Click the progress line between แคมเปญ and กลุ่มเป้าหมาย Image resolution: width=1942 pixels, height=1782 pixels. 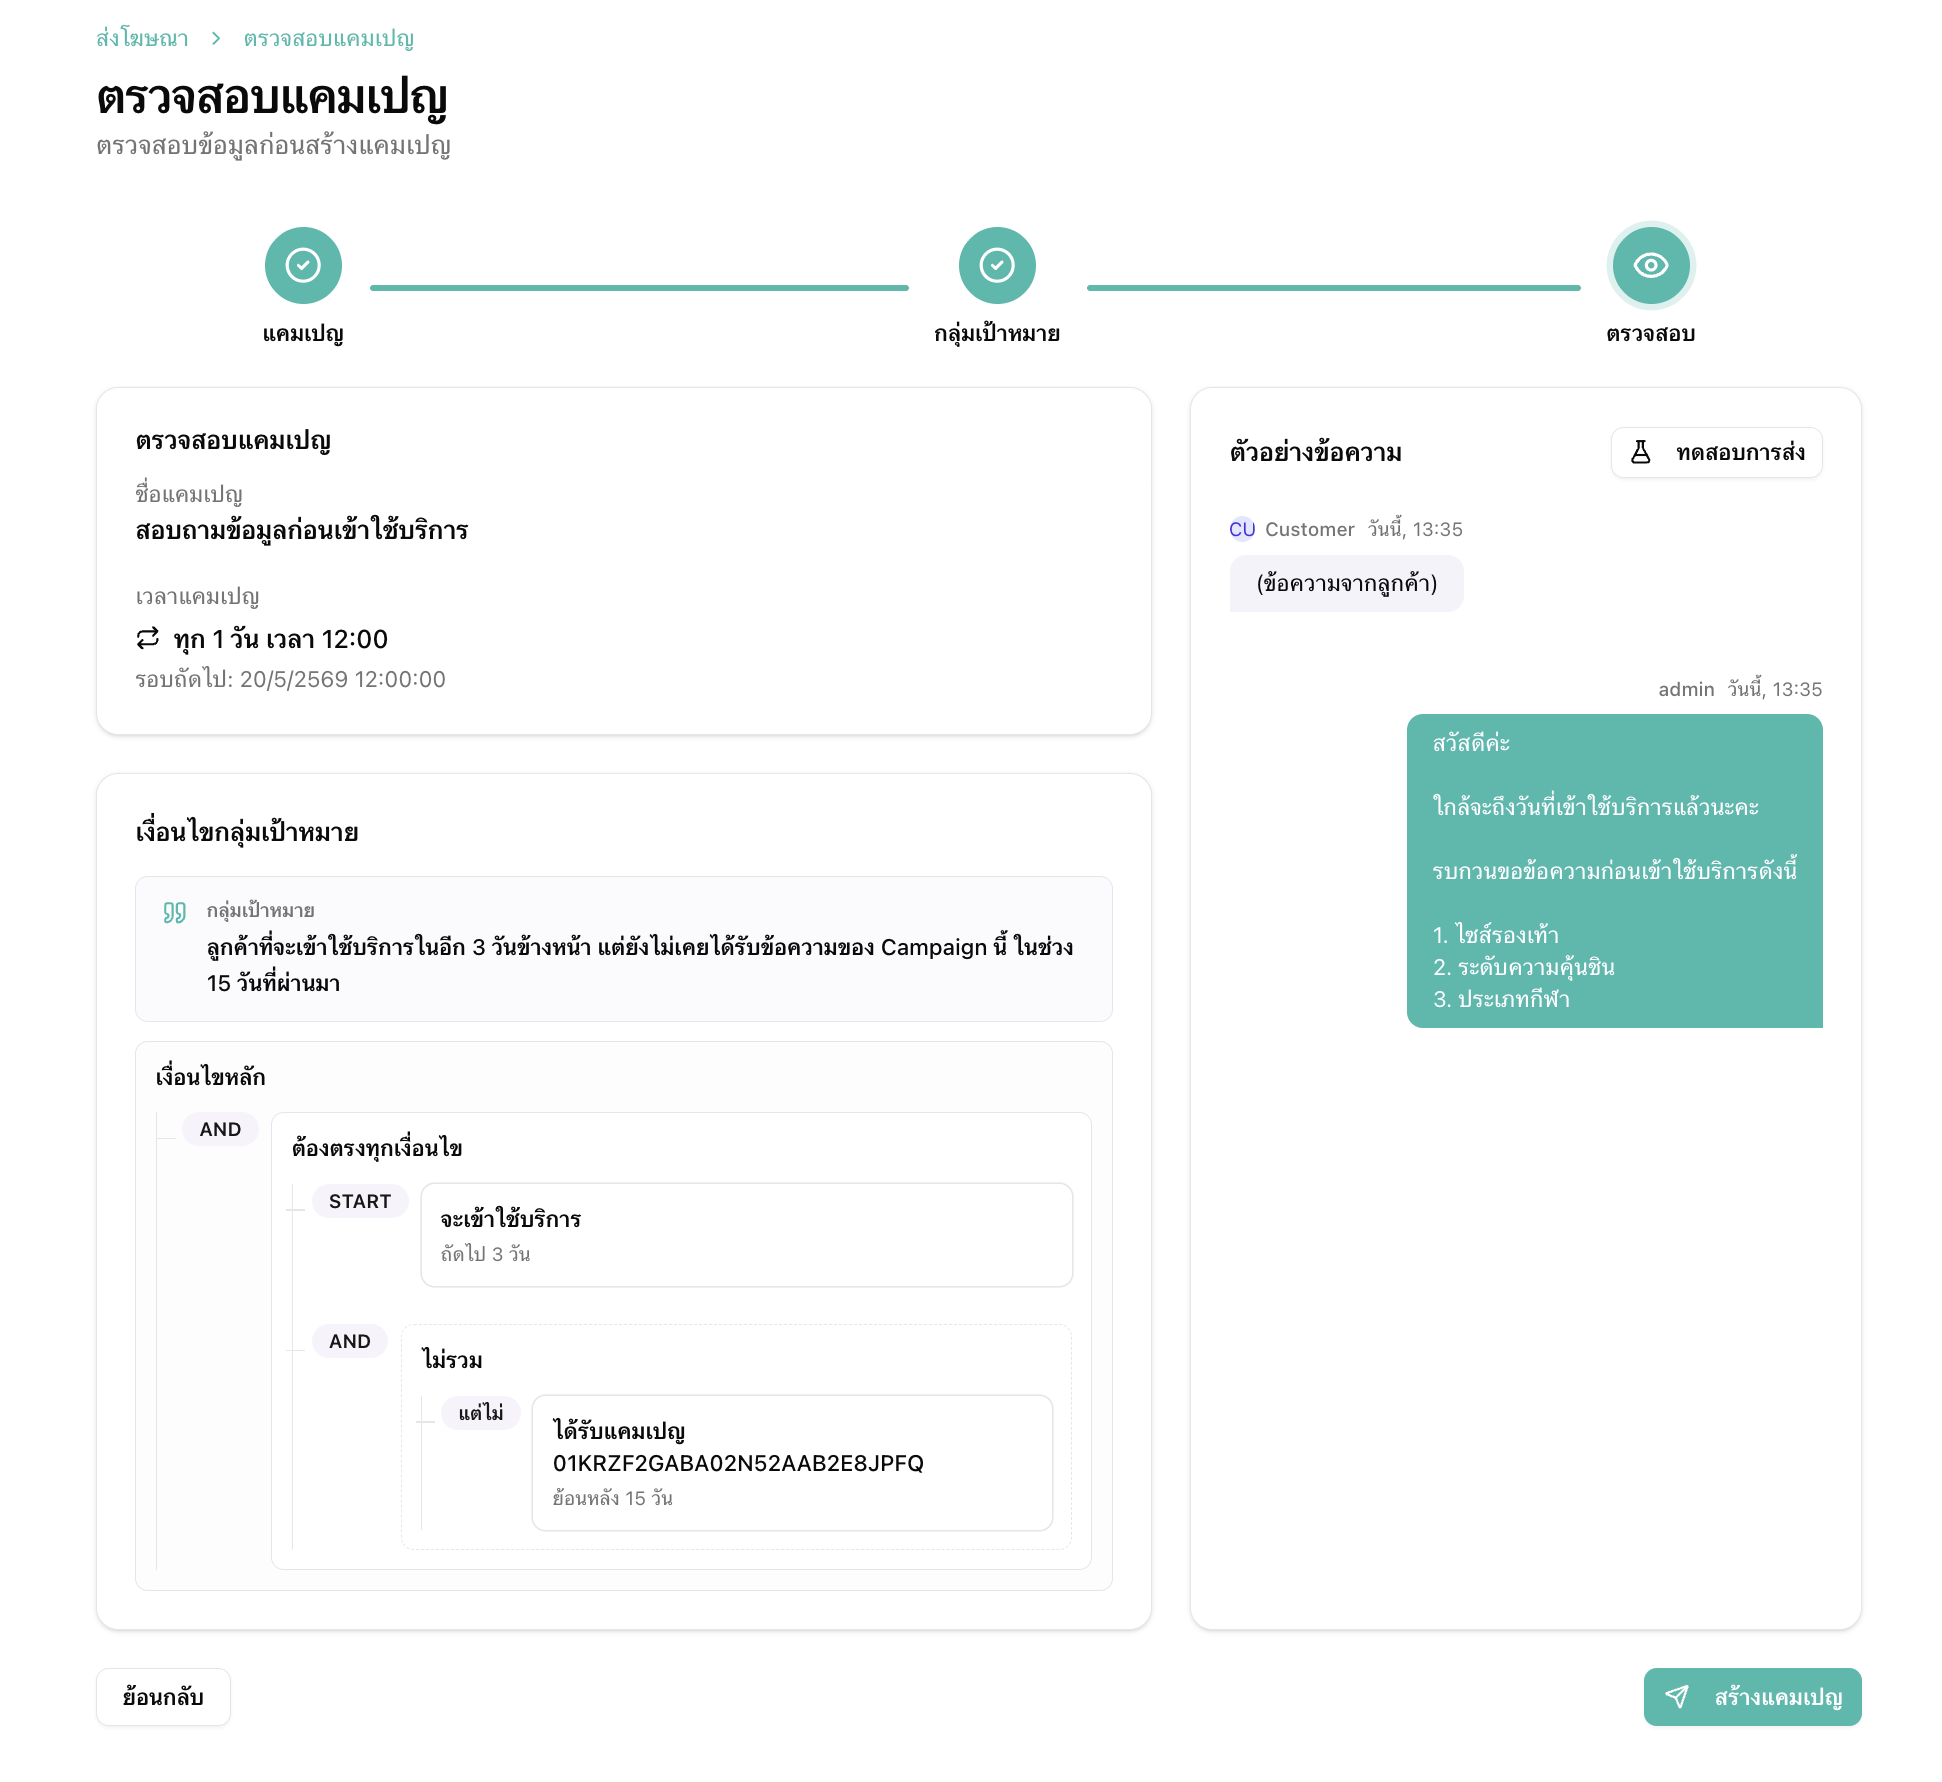(x=639, y=288)
